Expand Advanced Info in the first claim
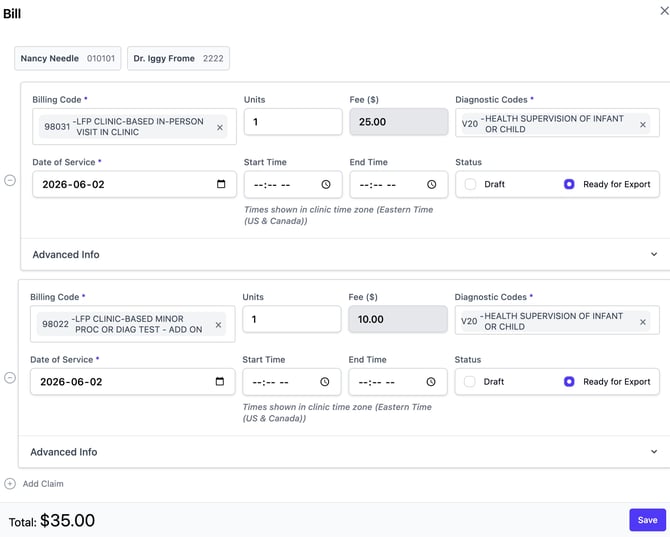The image size is (670, 537). tap(345, 254)
